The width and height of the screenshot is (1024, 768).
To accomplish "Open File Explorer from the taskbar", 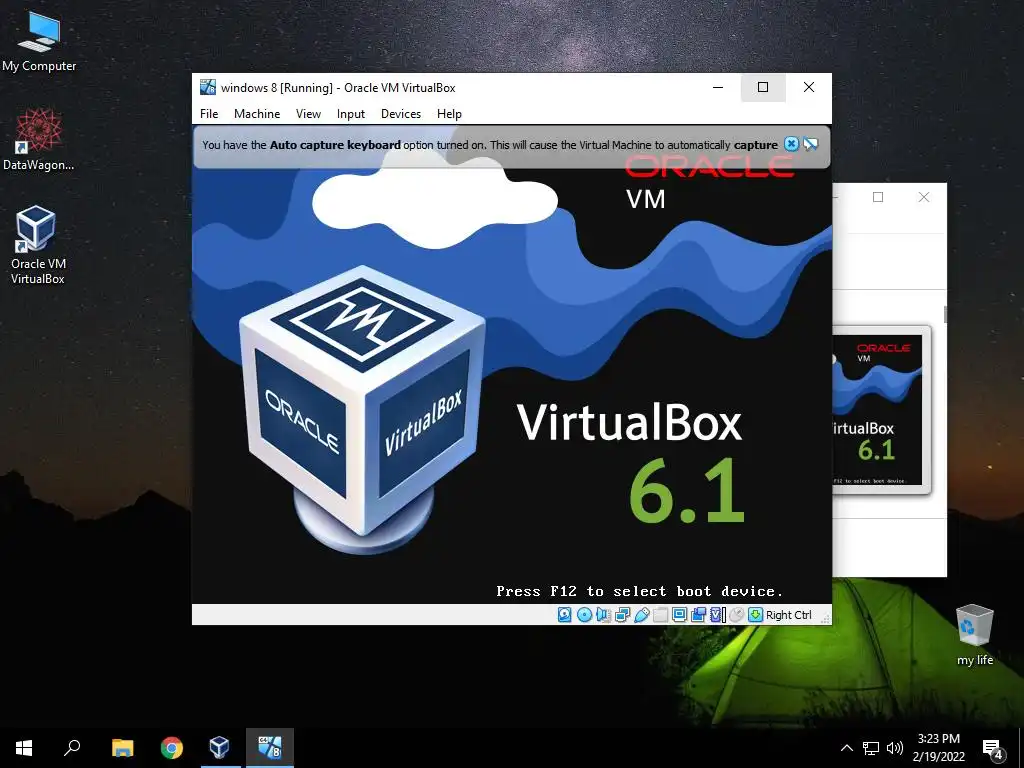I will tap(122, 748).
